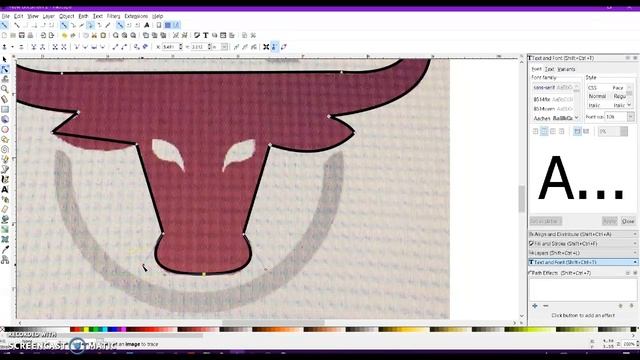Open the Layer menu
Screen dimensions: 640x360
pyautogui.click(x=49, y=16)
